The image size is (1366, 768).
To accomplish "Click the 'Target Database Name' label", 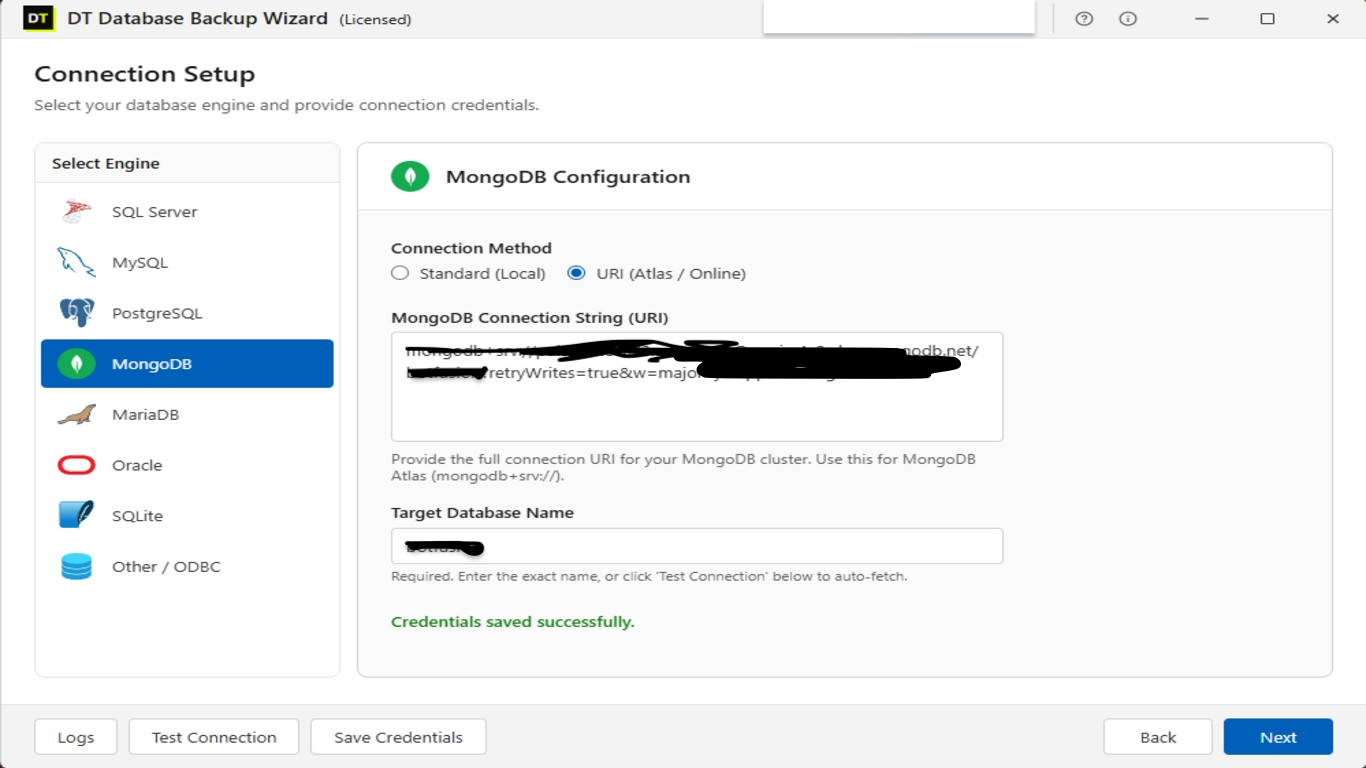I will (483, 513).
